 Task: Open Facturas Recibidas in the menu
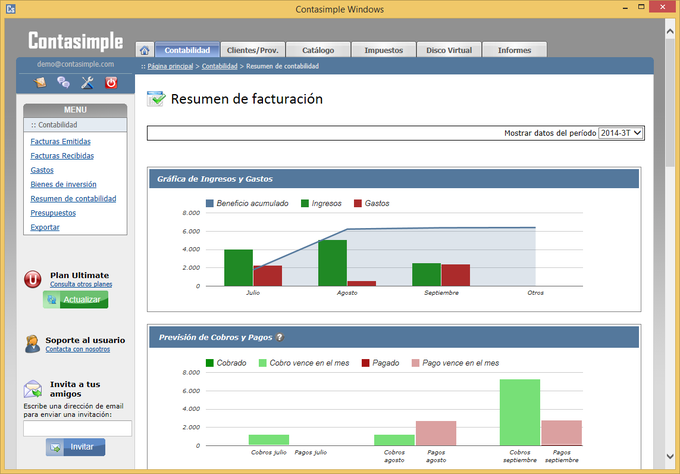click(x=62, y=156)
